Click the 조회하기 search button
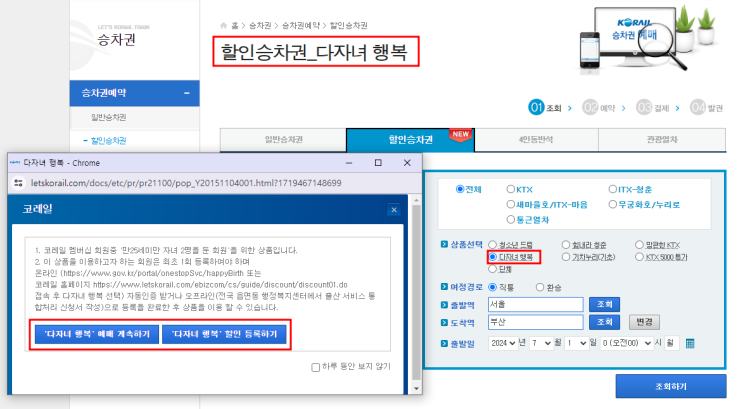This screenshot has width=743, height=409. (x=671, y=386)
